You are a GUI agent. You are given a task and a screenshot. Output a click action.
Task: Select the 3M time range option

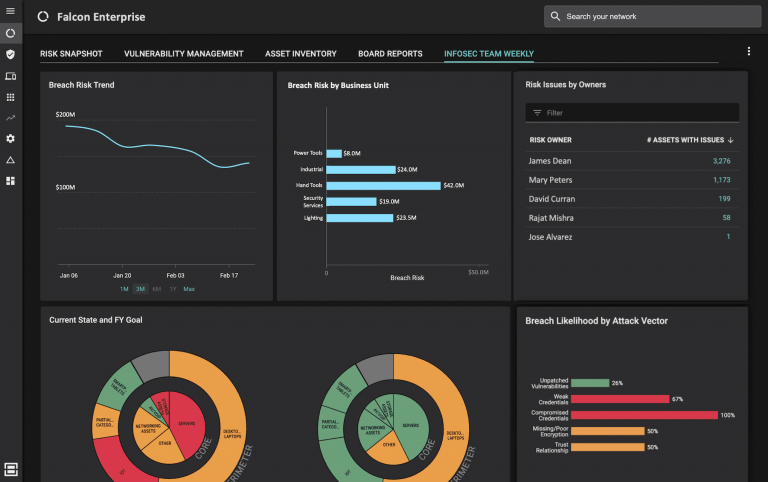point(140,289)
